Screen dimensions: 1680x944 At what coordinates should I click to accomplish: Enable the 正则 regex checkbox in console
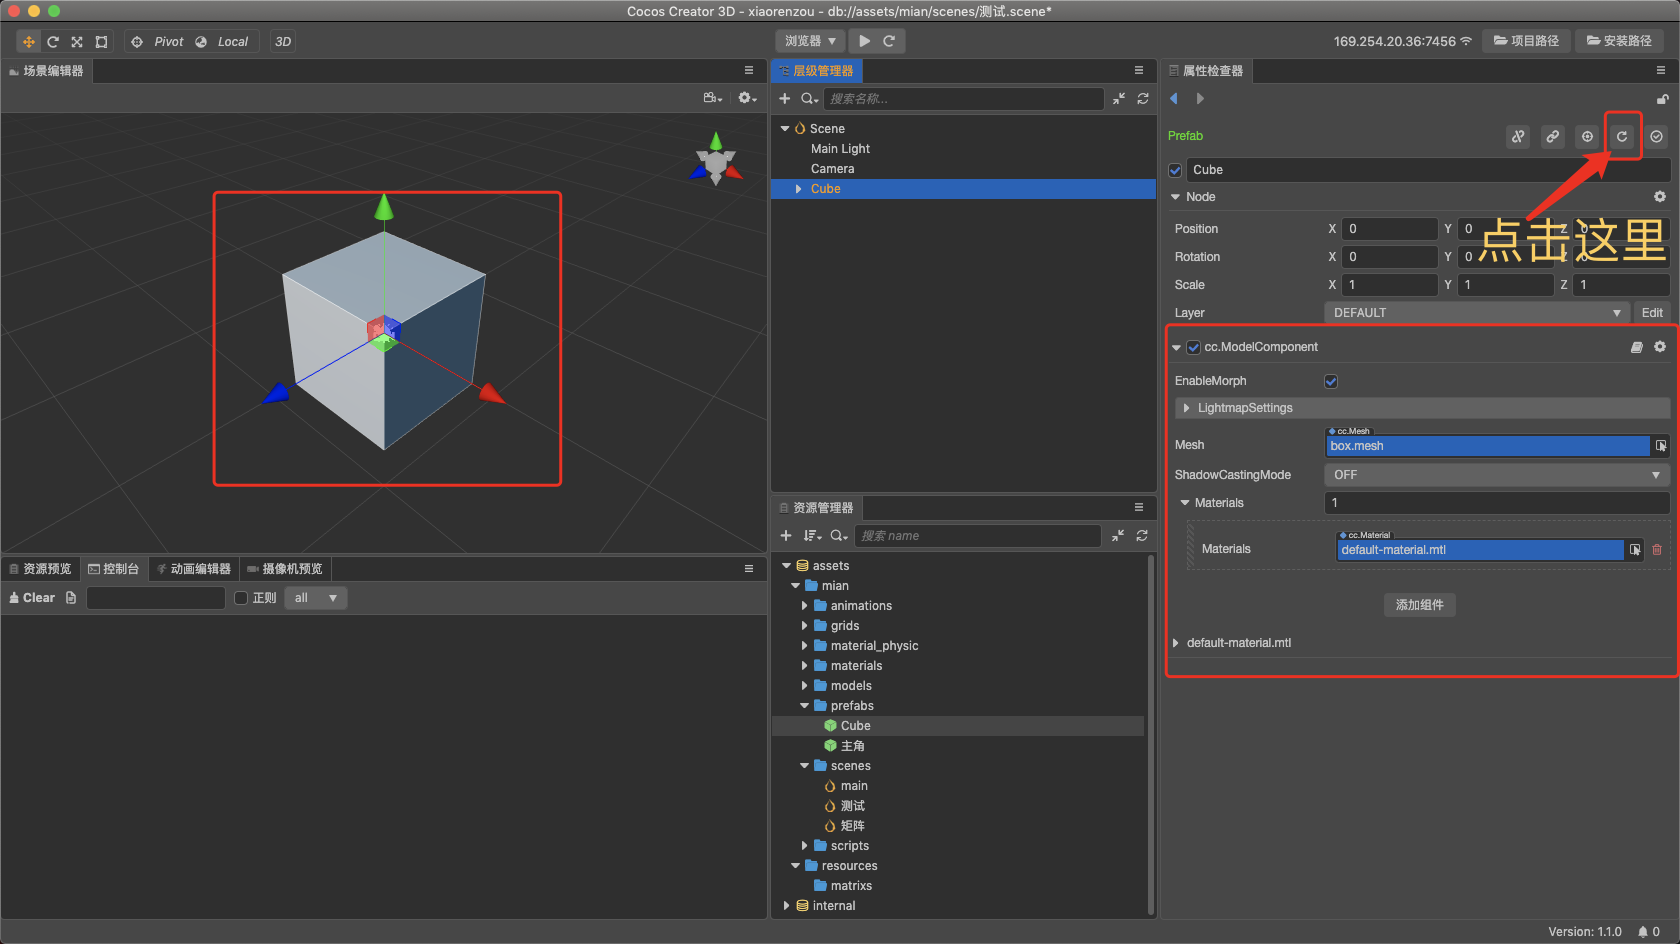pyautogui.click(x=241, y=598)
